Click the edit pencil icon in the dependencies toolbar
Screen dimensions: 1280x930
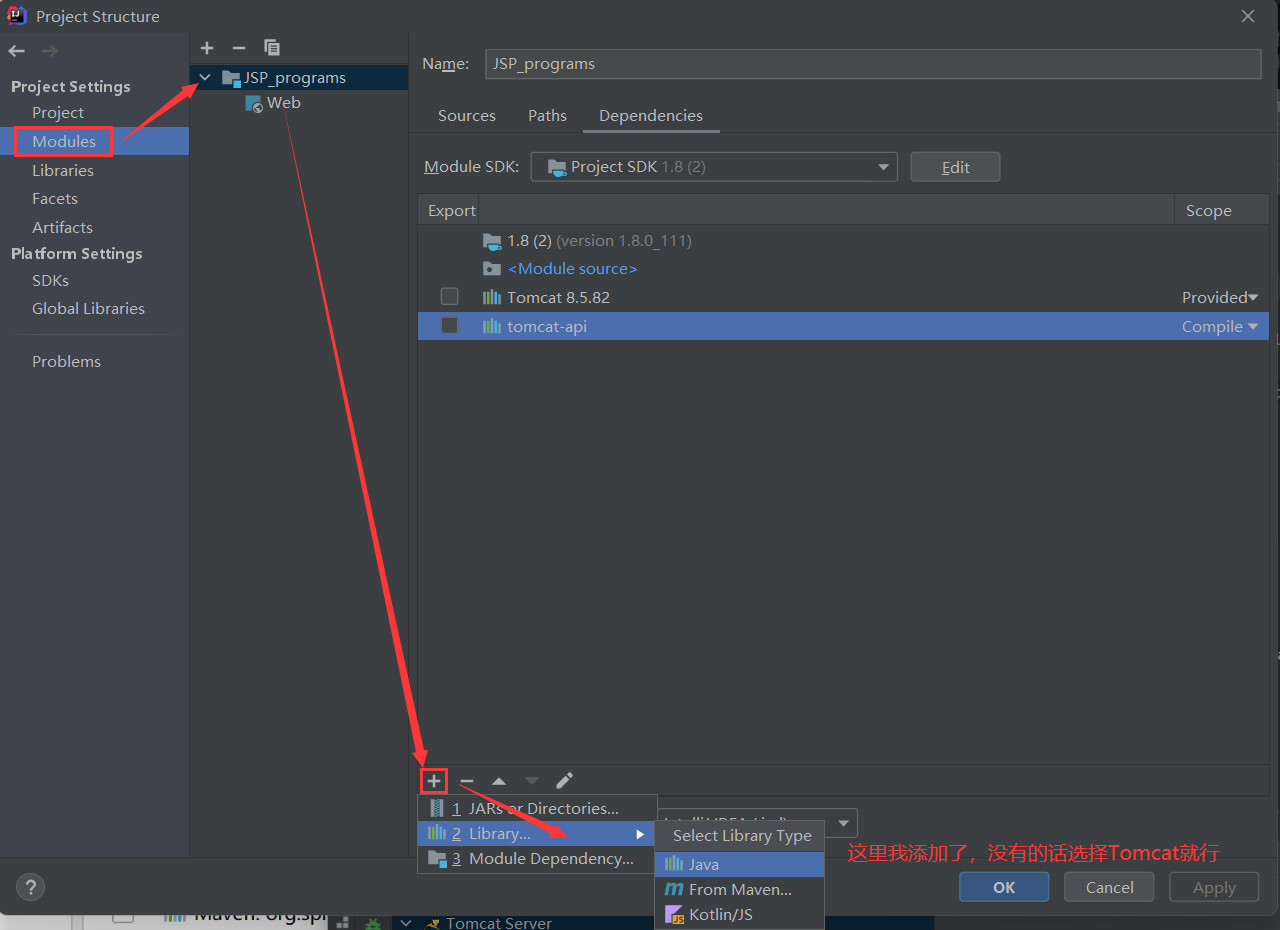[564, 781]
